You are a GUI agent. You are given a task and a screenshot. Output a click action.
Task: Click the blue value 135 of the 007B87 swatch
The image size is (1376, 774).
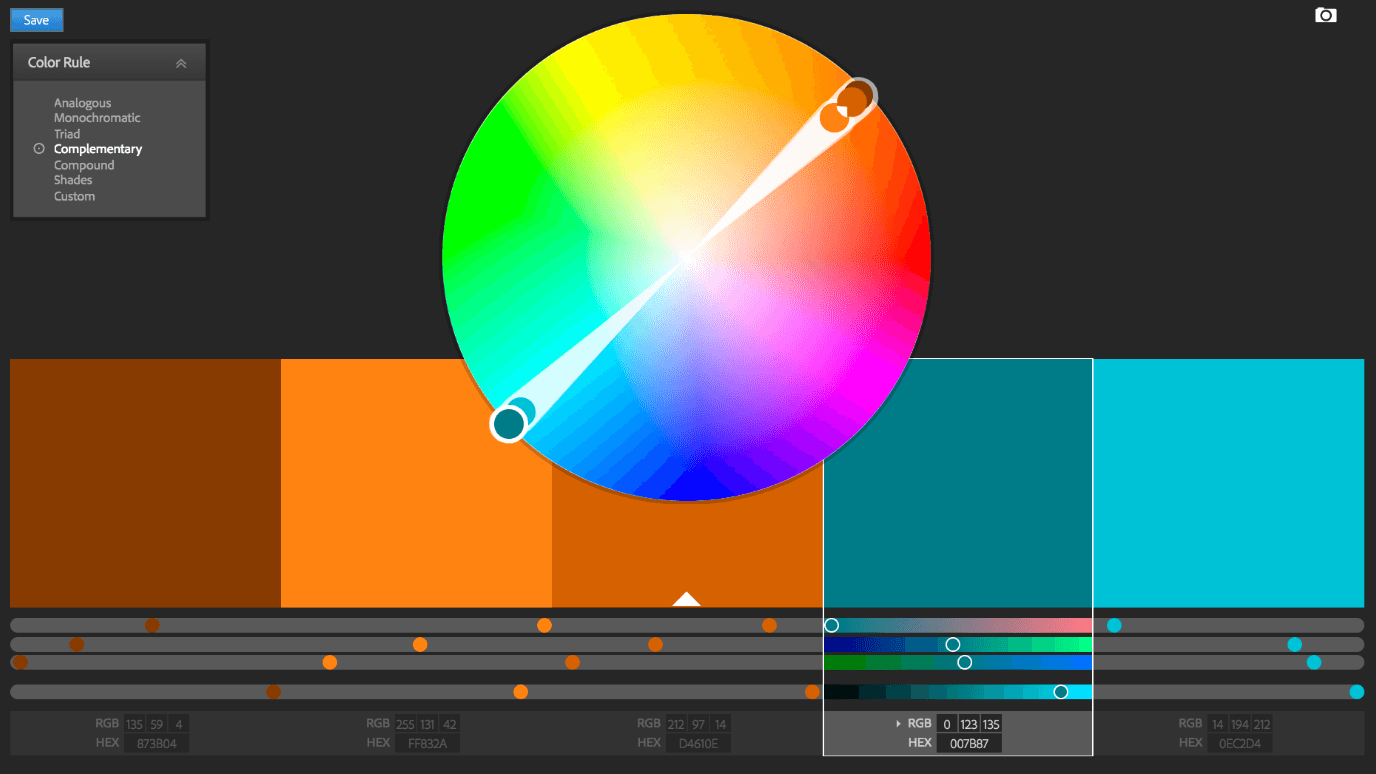[x=990, y=724]
